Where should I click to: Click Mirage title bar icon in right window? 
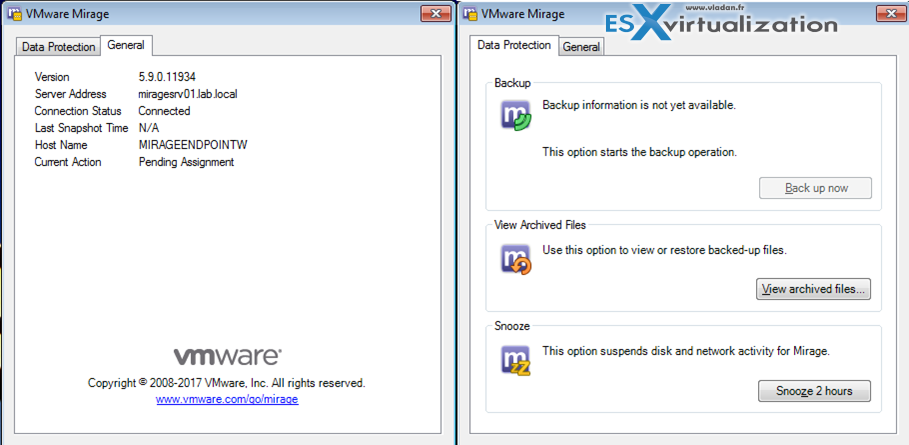[x=472, y=15]
